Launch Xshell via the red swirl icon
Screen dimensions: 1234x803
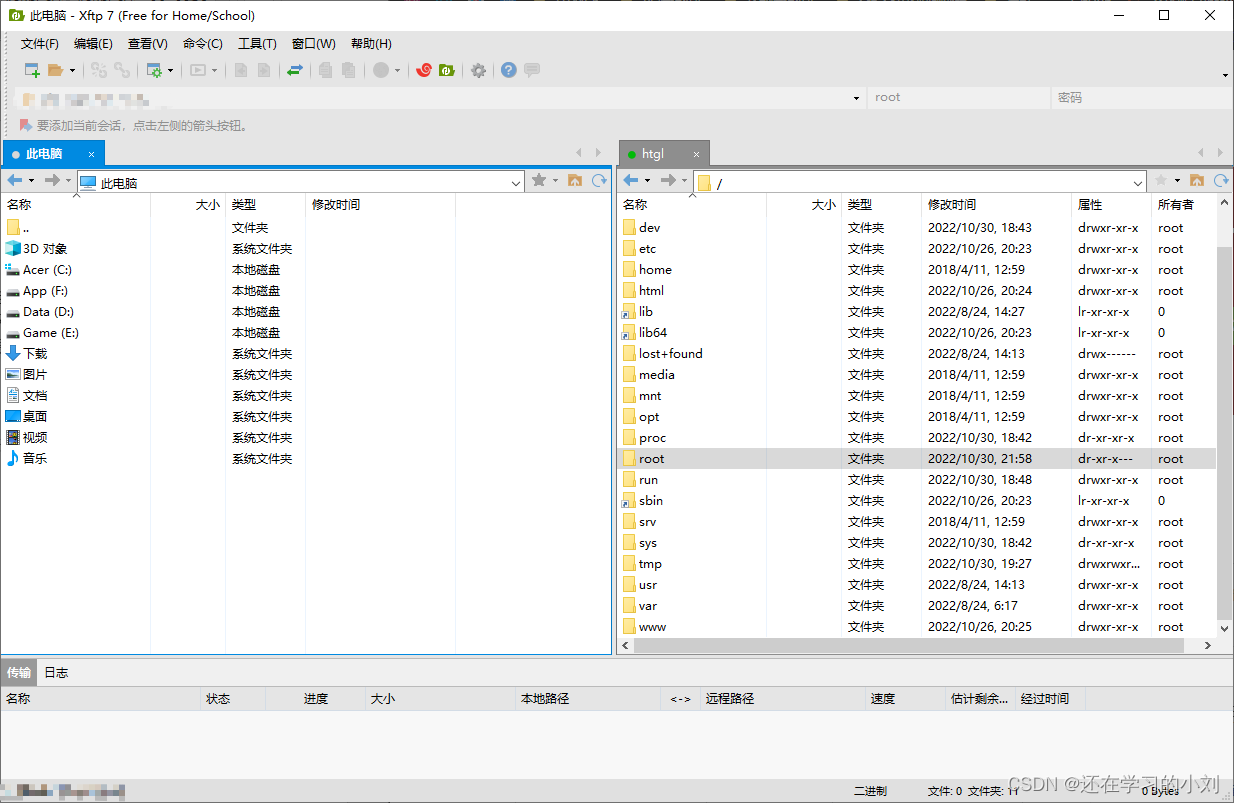click(424, 70)
